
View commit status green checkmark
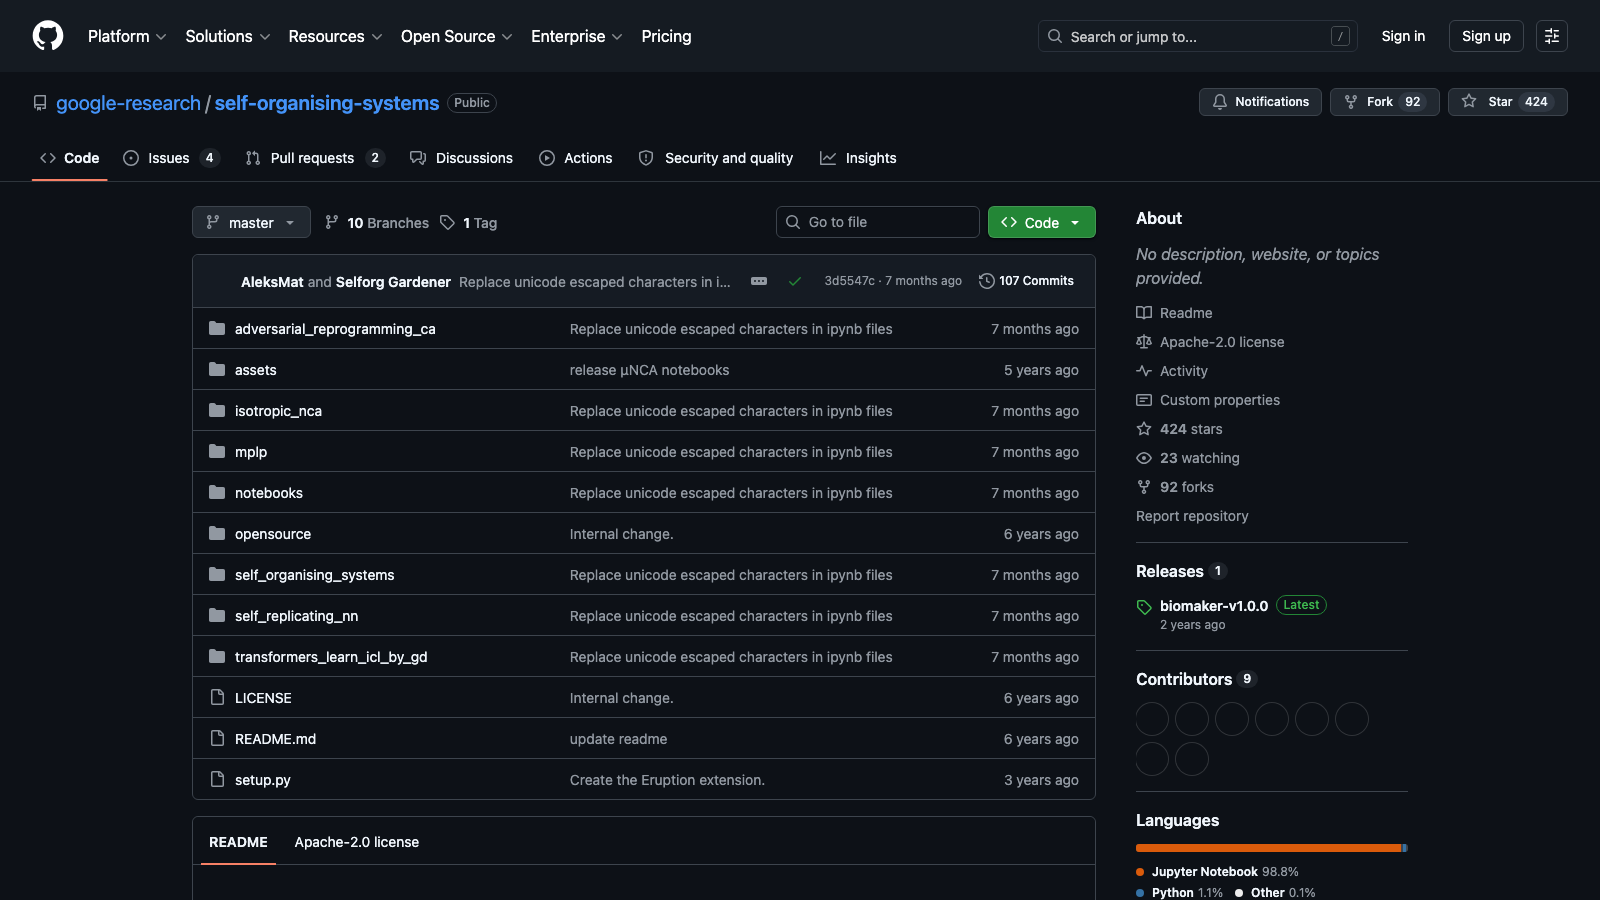coord(795,281)
